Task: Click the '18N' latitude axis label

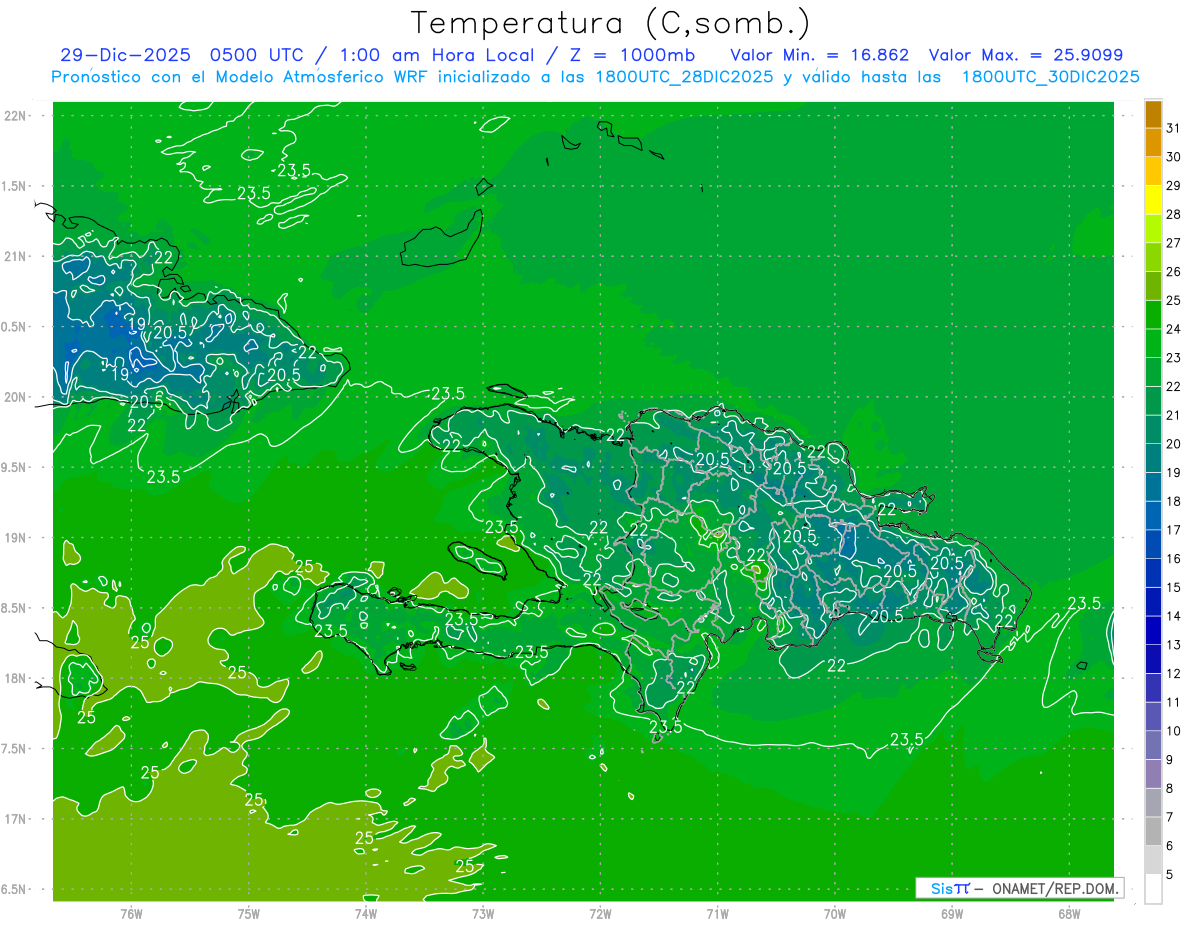Action: (x=14, y=678)
